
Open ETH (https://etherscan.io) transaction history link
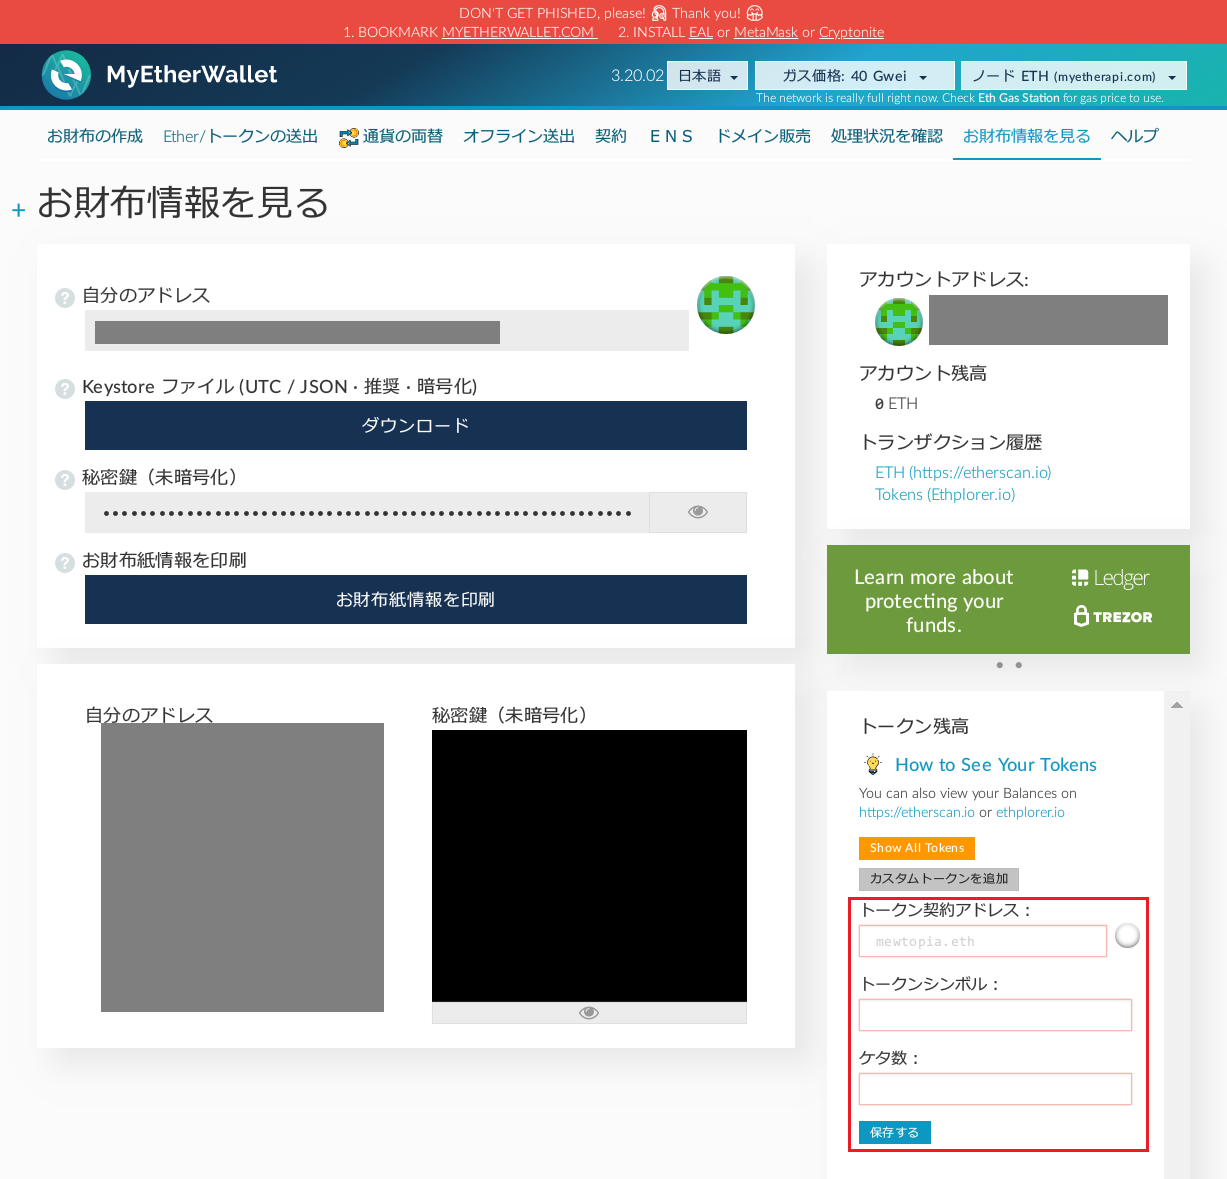[x=963, y=472]
